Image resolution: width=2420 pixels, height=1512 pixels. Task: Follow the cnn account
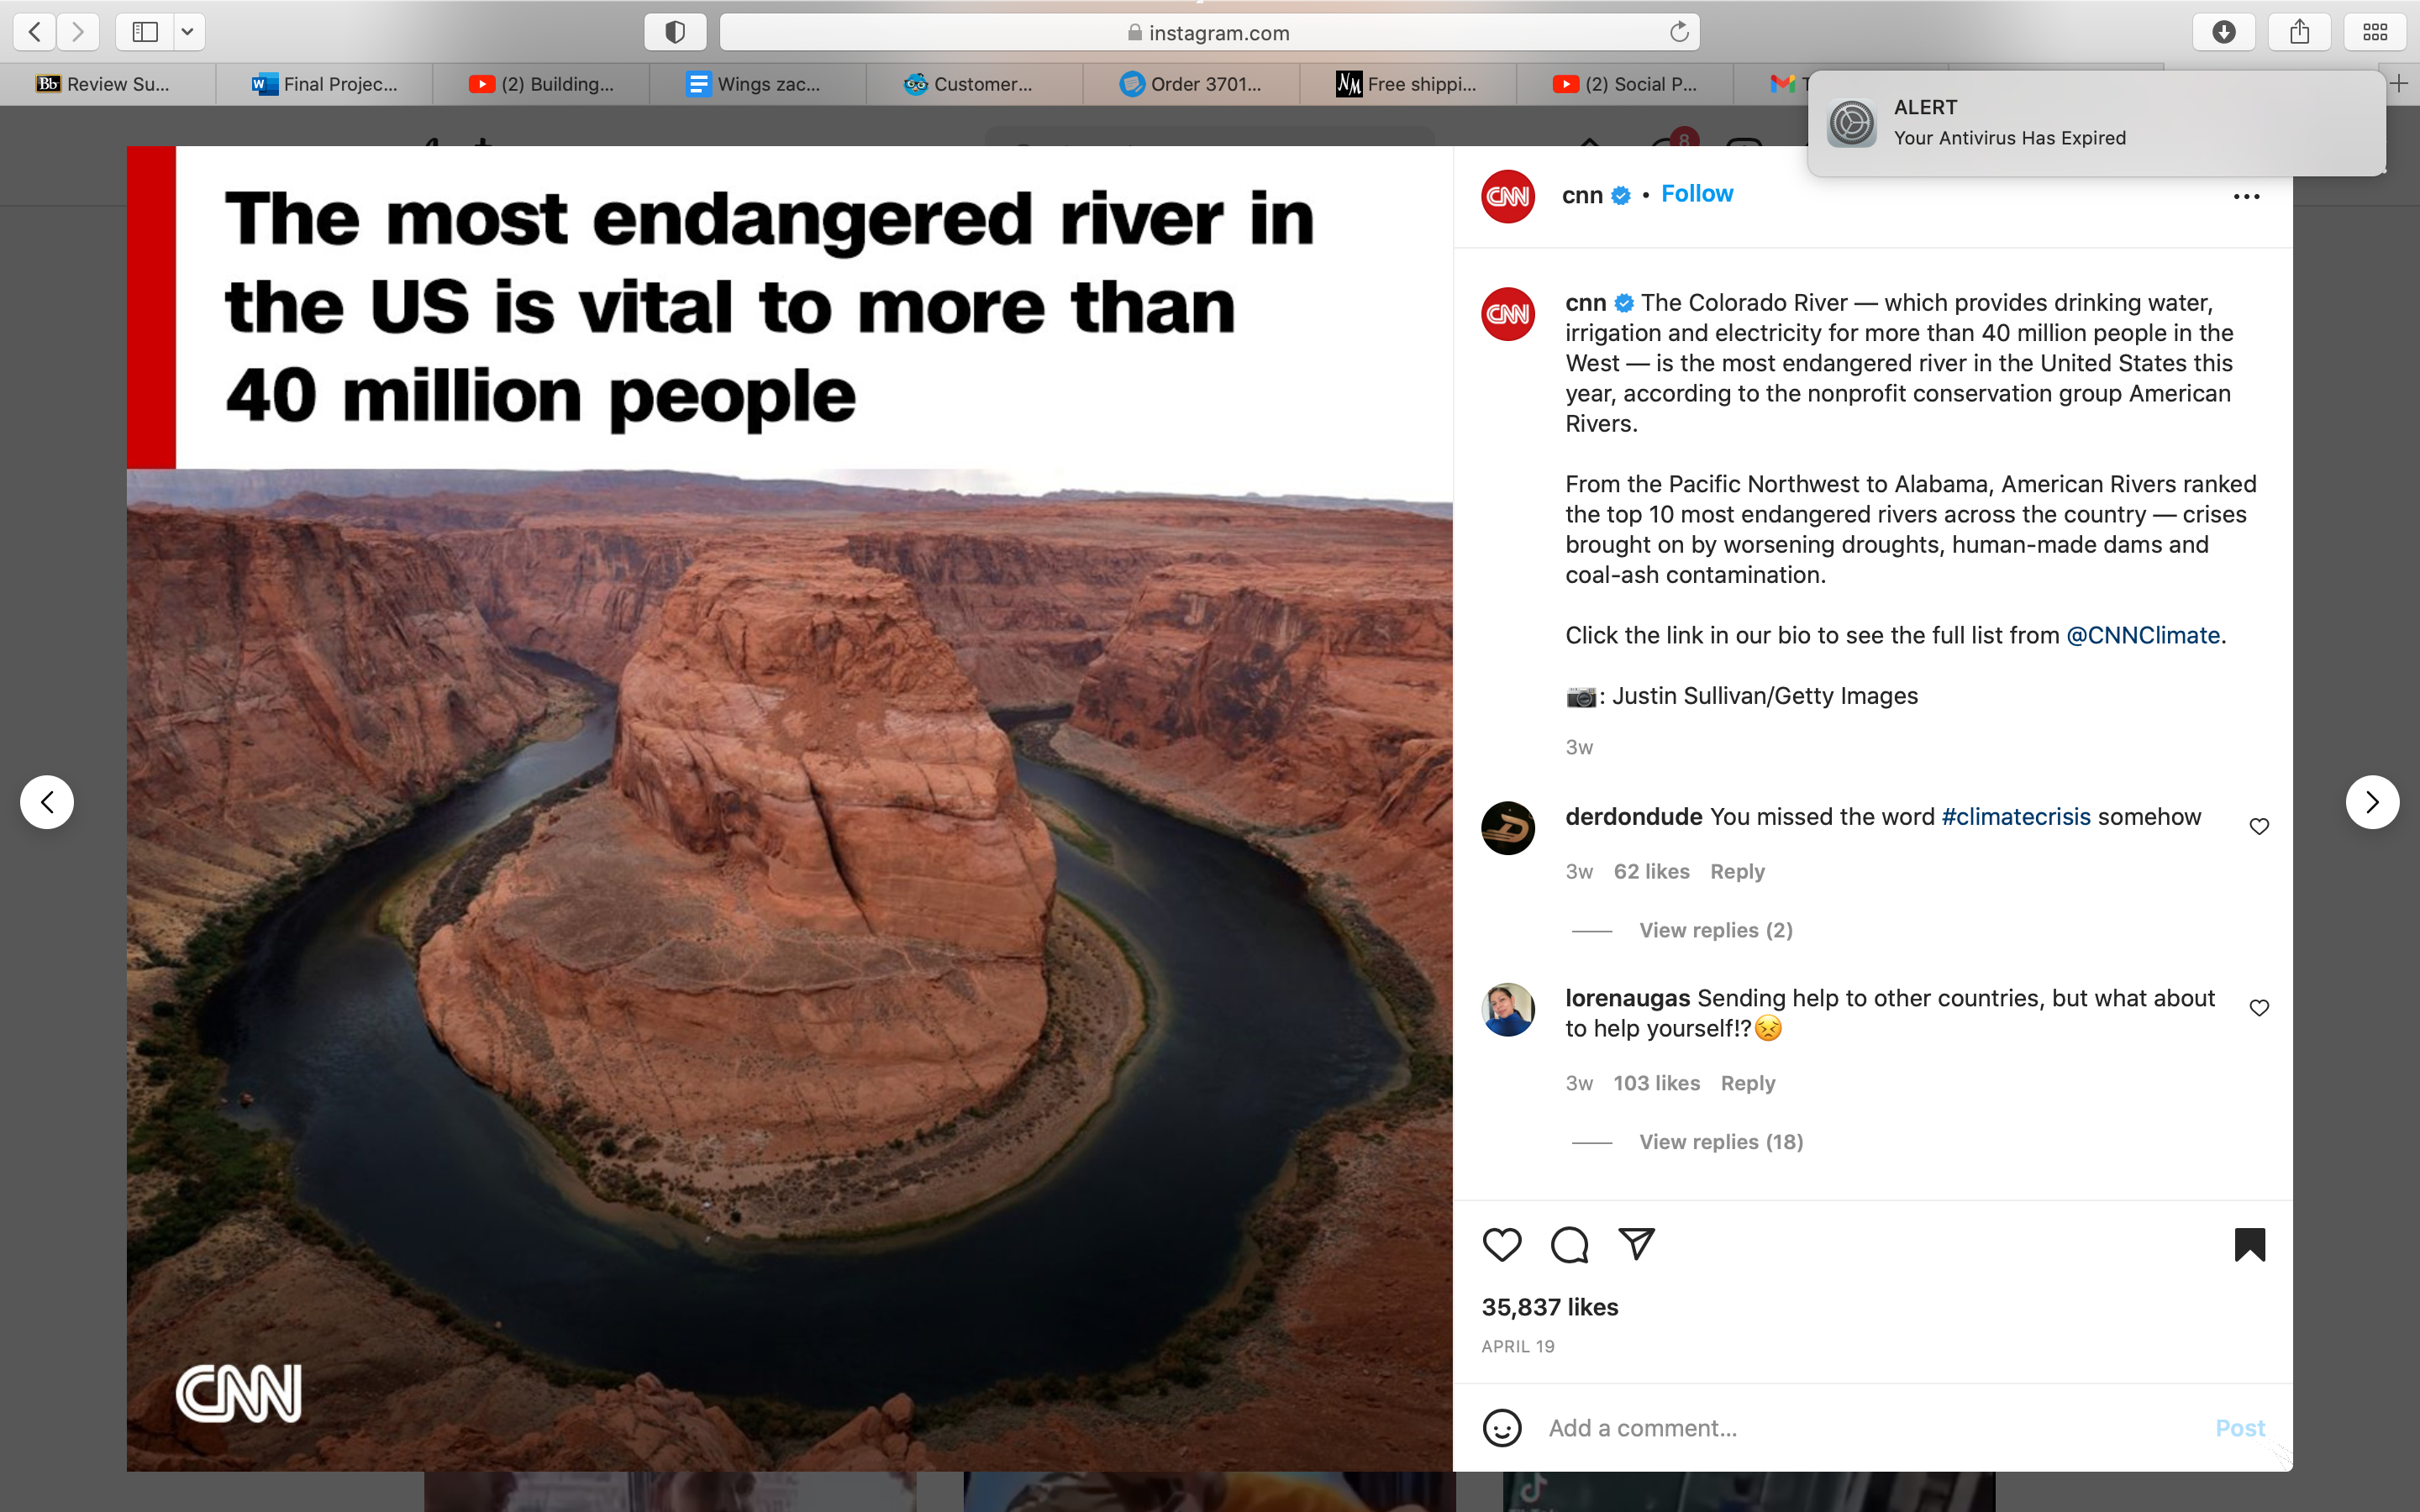tap(1696, 194)
